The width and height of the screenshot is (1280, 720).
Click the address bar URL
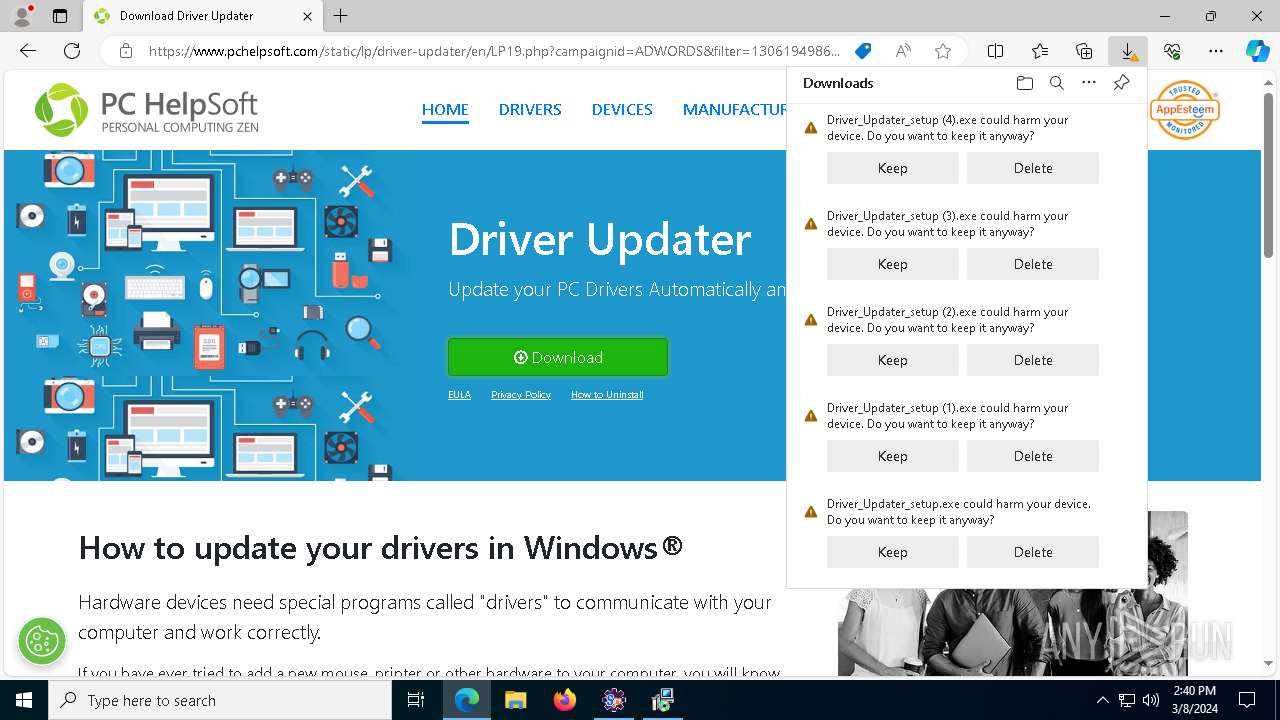point(494,51)
